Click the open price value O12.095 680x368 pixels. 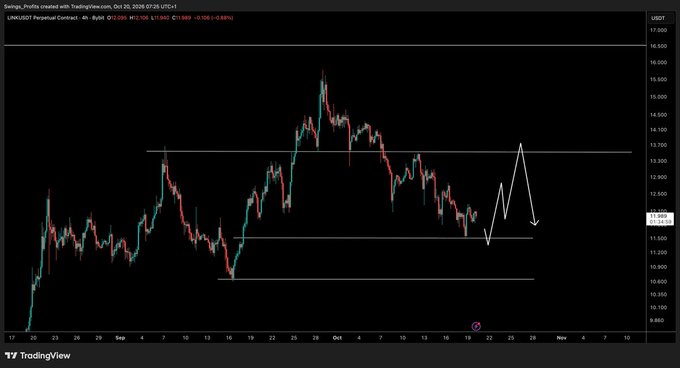pos(117,18)
